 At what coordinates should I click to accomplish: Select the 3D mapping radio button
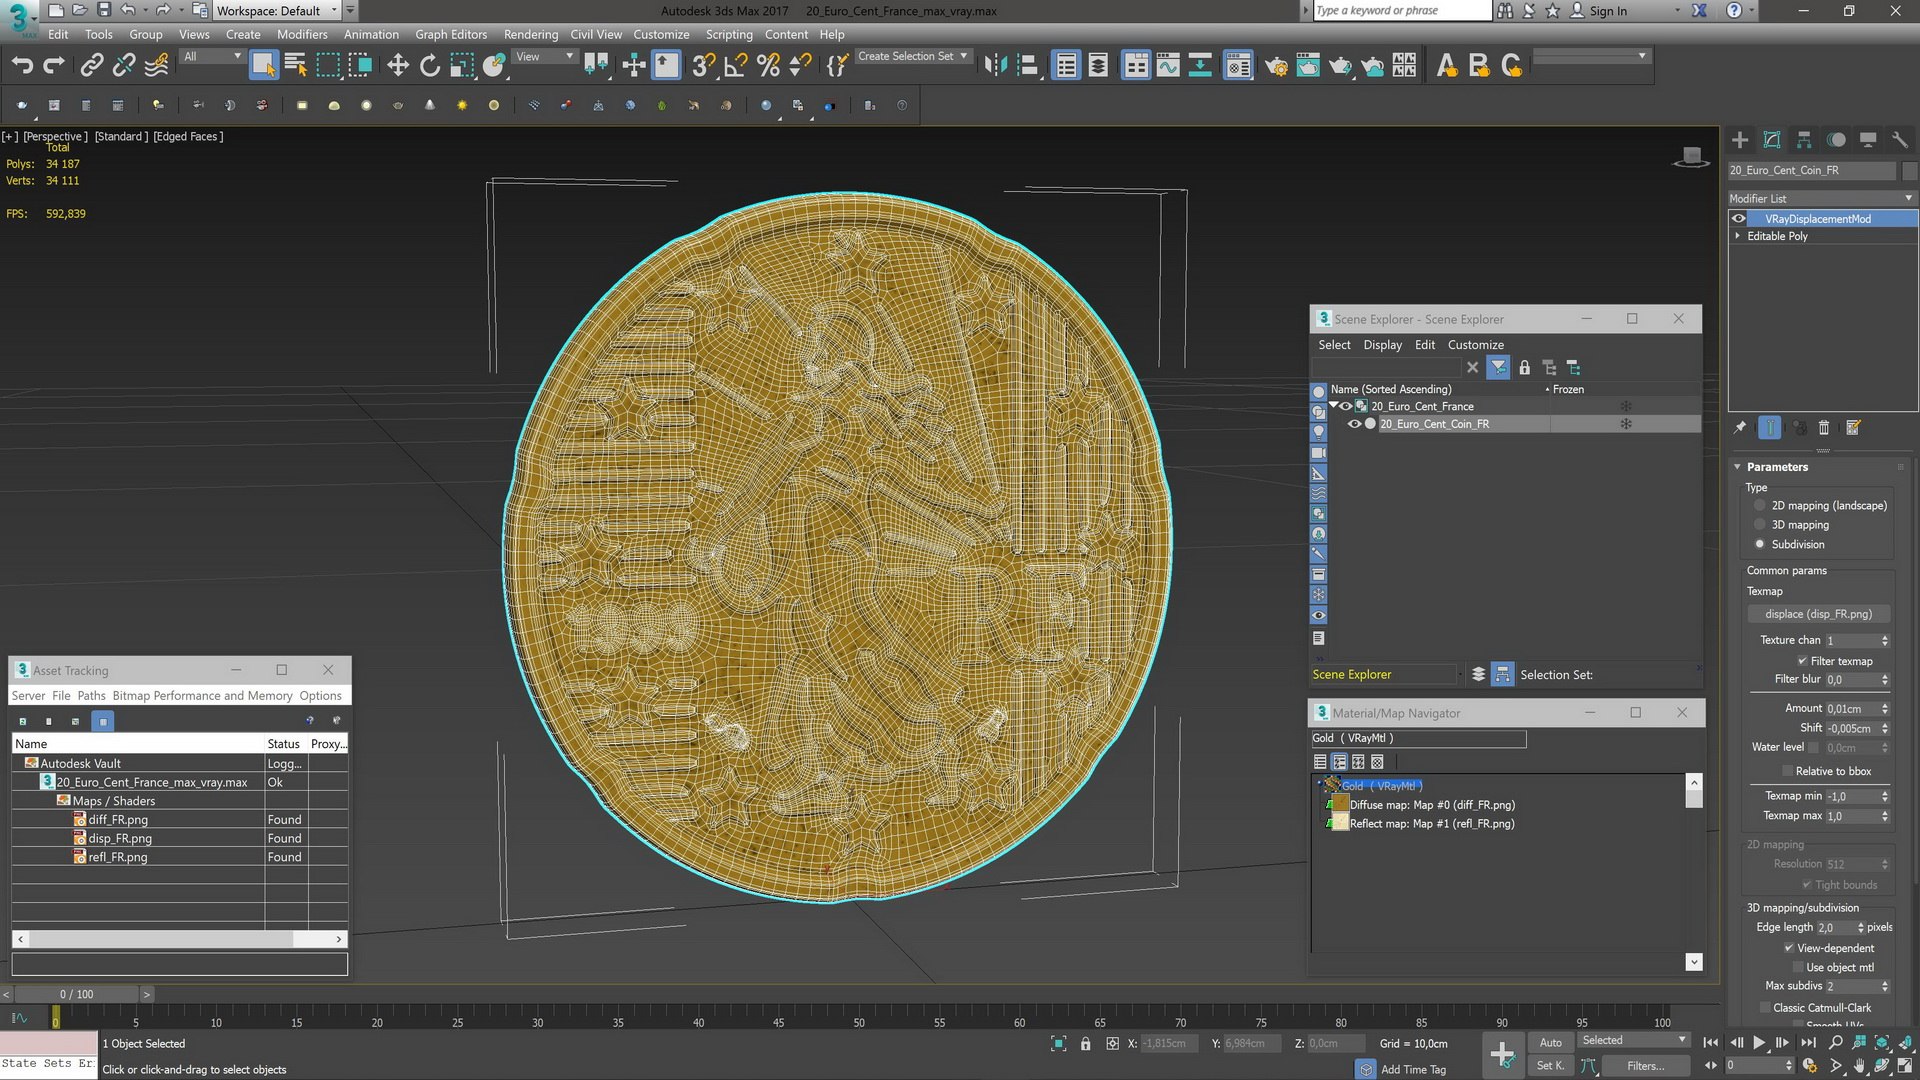pyautogui.click(x=1760, y=525)
